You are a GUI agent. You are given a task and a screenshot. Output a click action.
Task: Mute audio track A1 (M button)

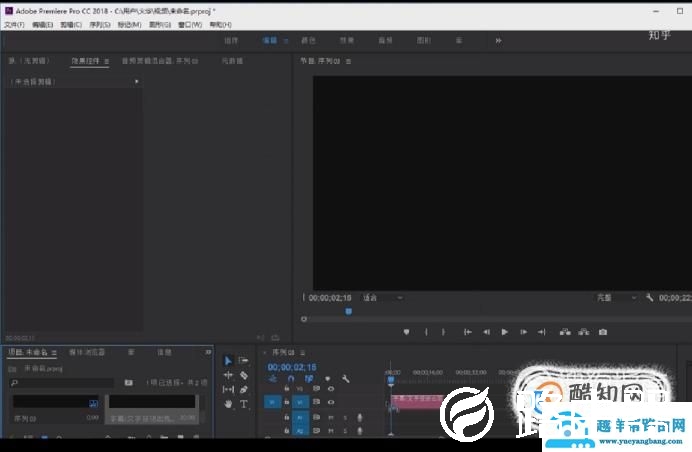331,417
